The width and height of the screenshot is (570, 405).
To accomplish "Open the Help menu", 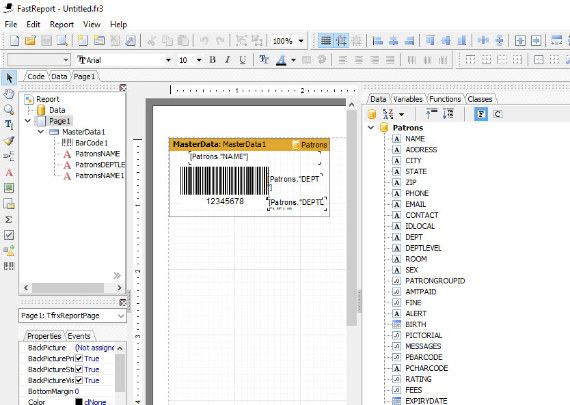I will click(119, 24).
